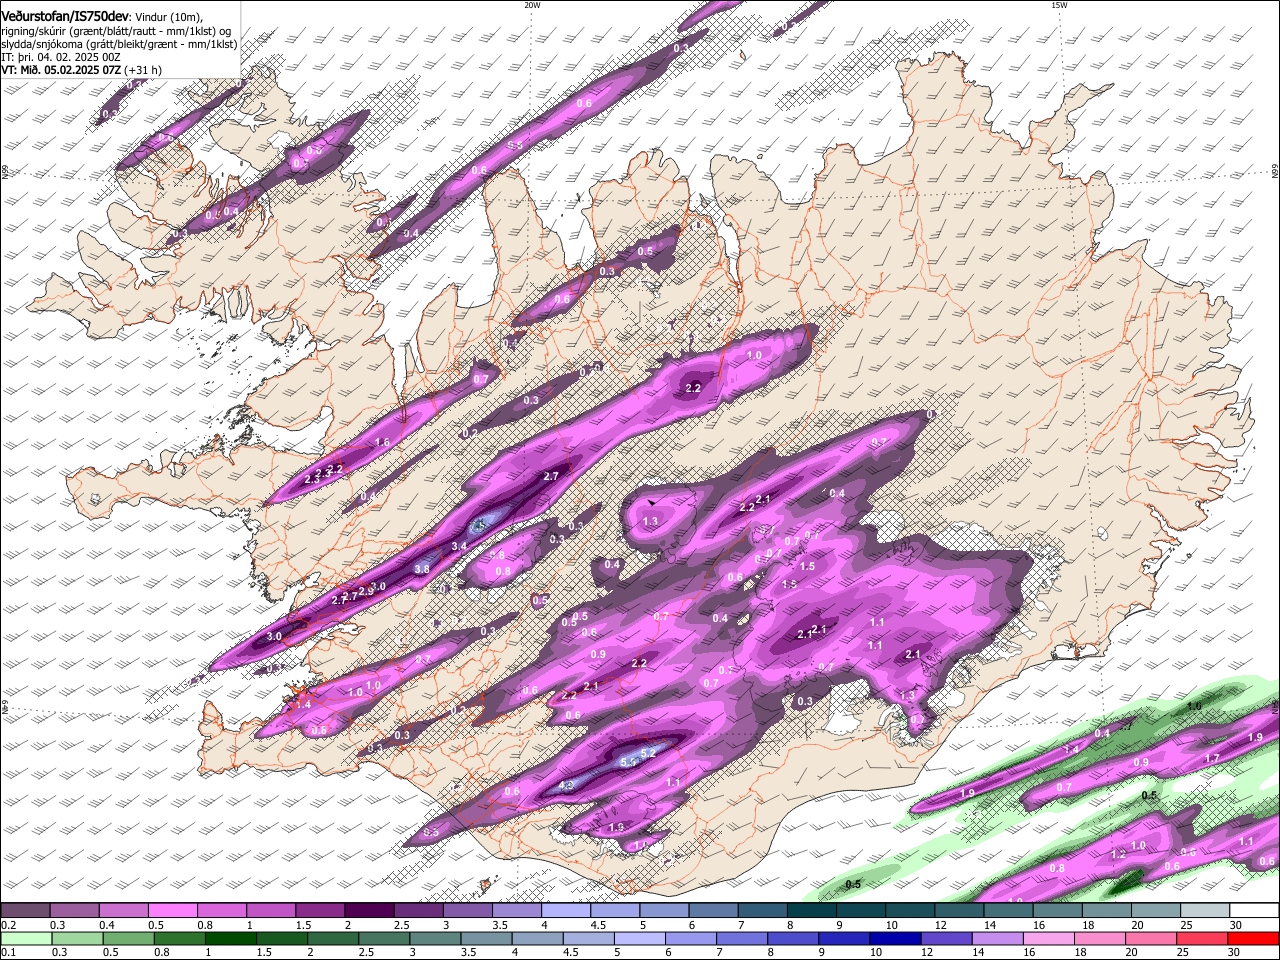Click steel blue 6 swatch in upper legend
Viewport: 1280px width, 960px height.
[x=713, y=911]
